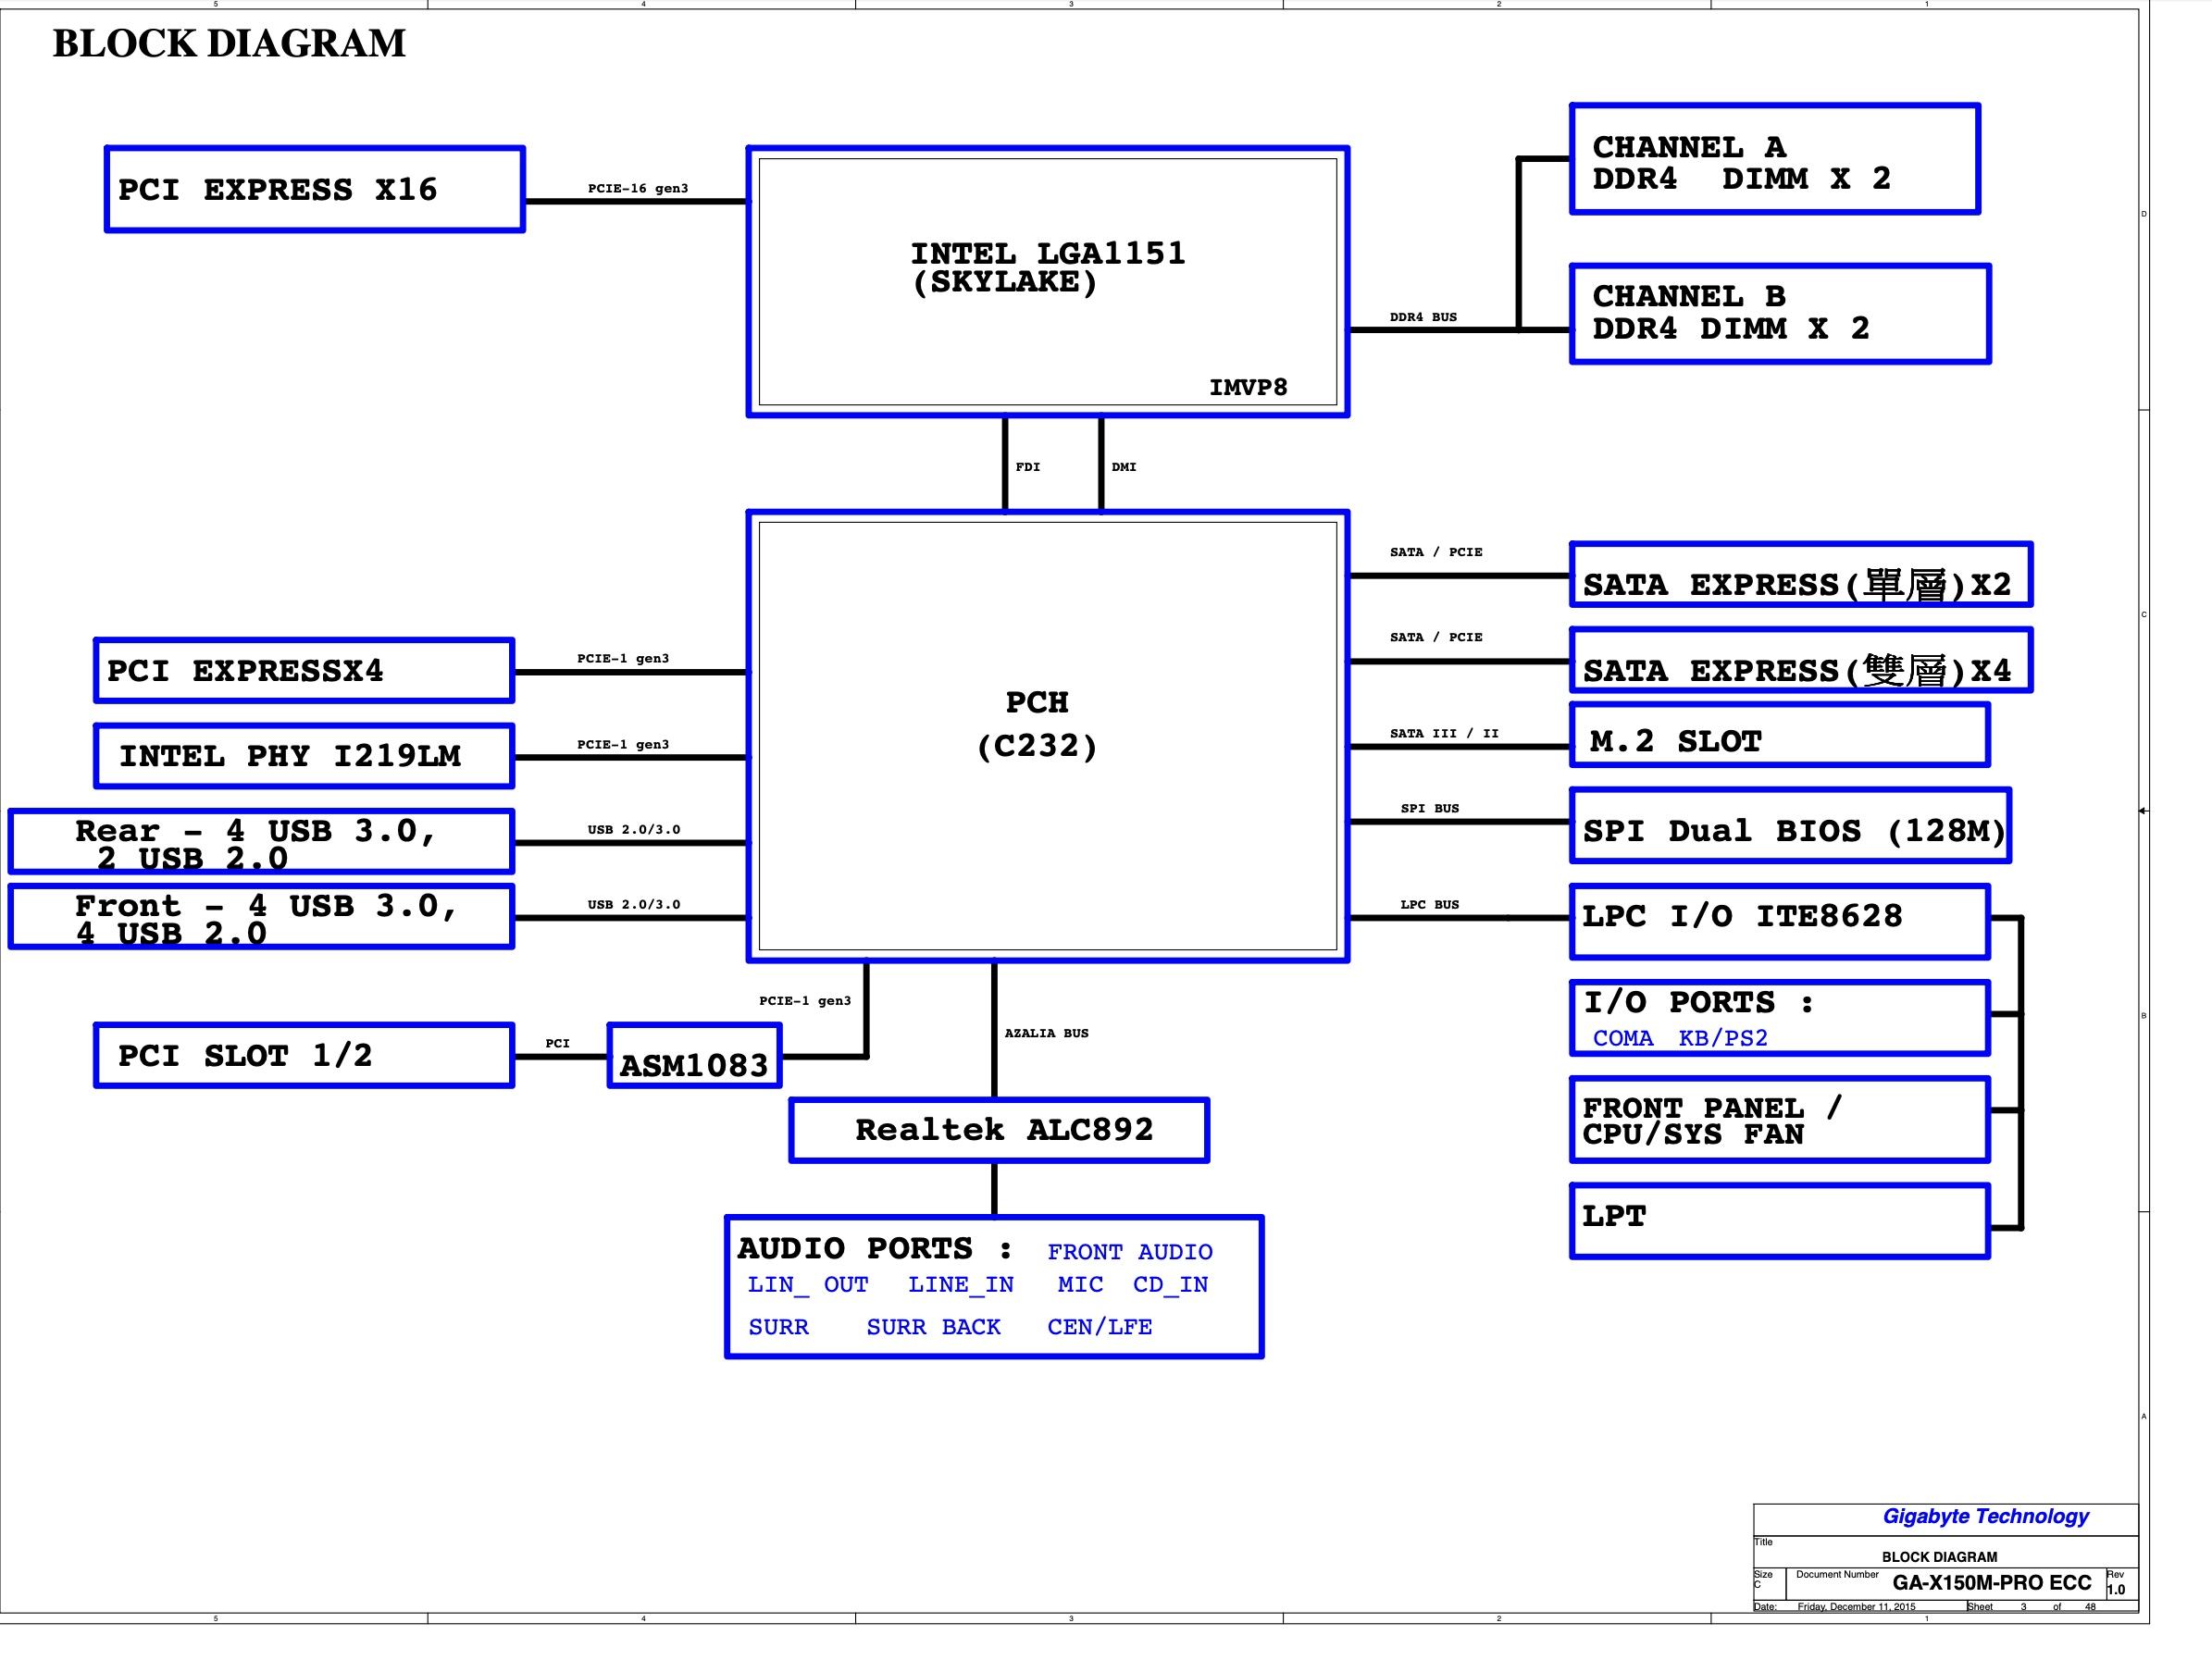Select the Rear 4 USB 3.0 block

(x=261, y=842)
